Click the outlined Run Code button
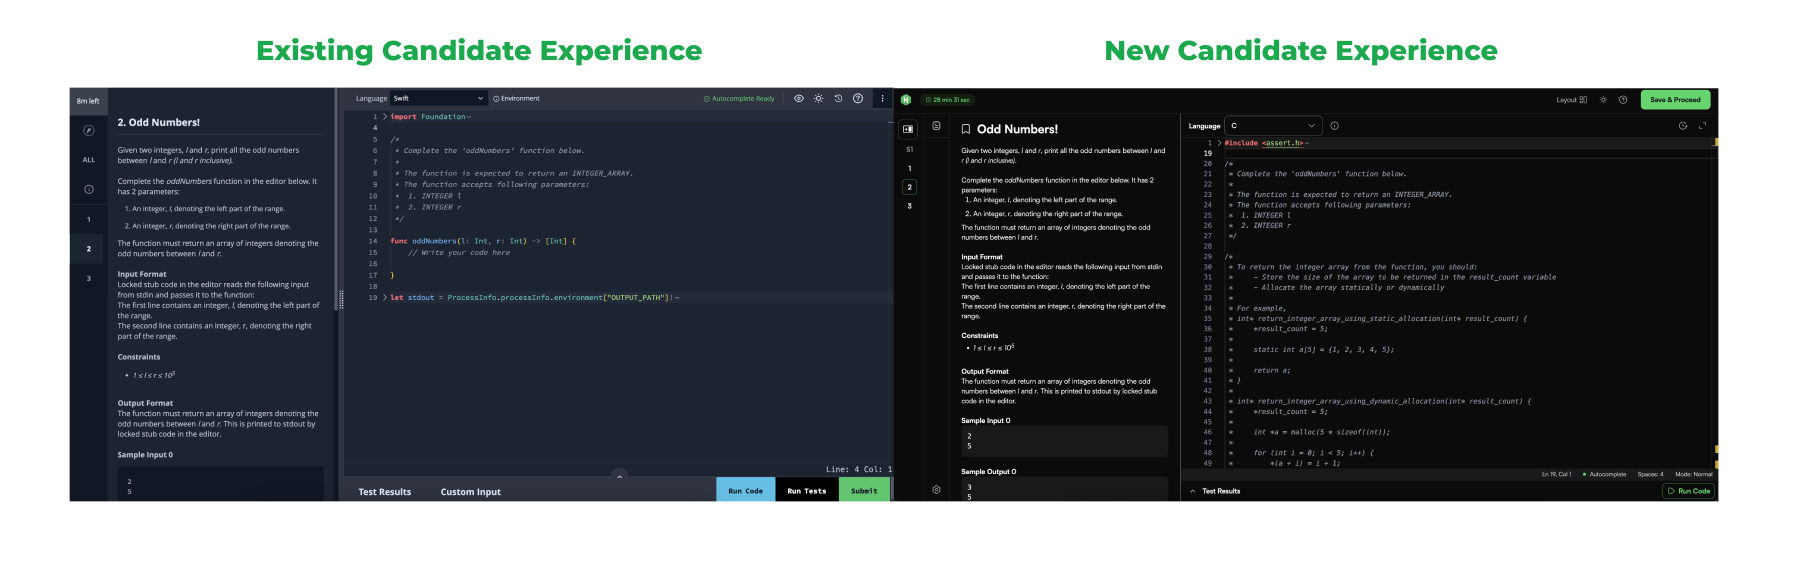The image size is (1794, 574). tap(1689, 491)
